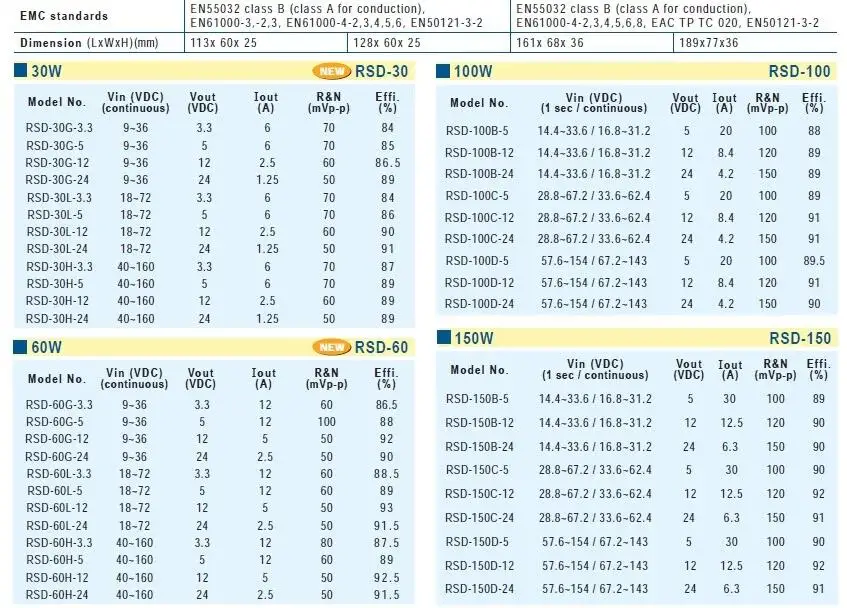
Task: Click R&N (mVp-p) header in 60W table
Action: (x=326, y=379)
